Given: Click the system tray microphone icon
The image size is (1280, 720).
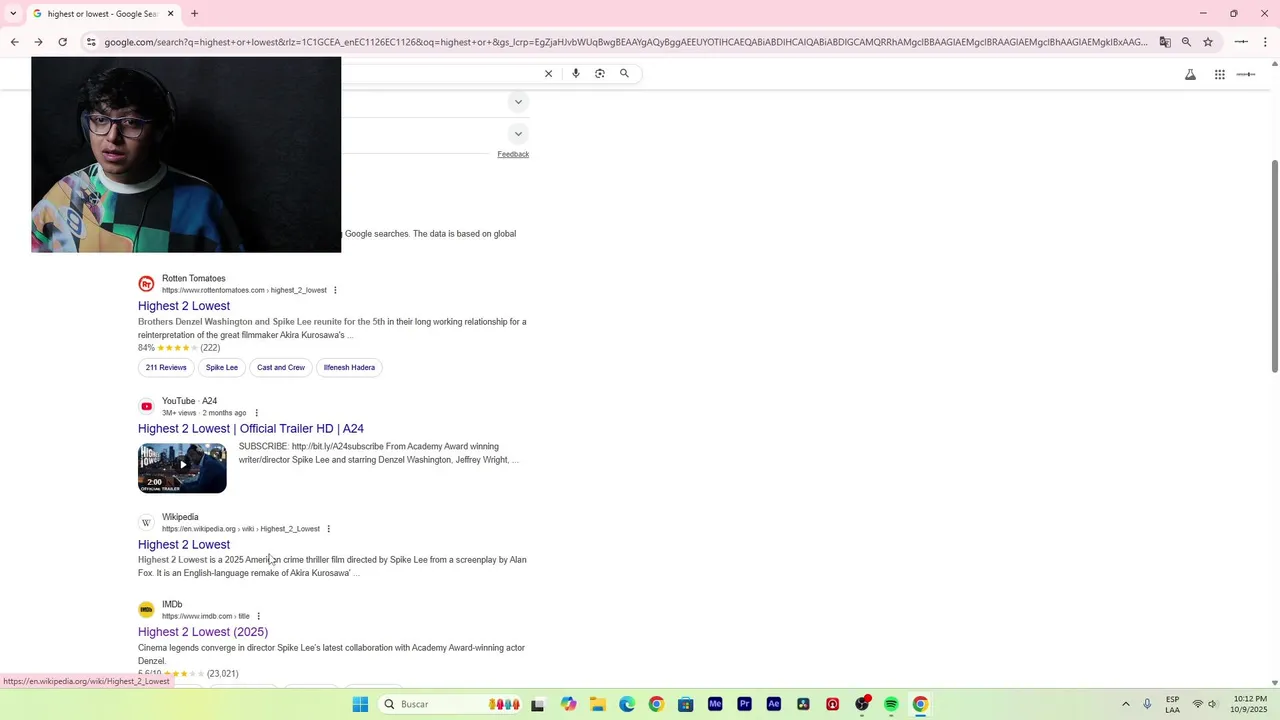Looking at the screenshot, I should 1147,704.
